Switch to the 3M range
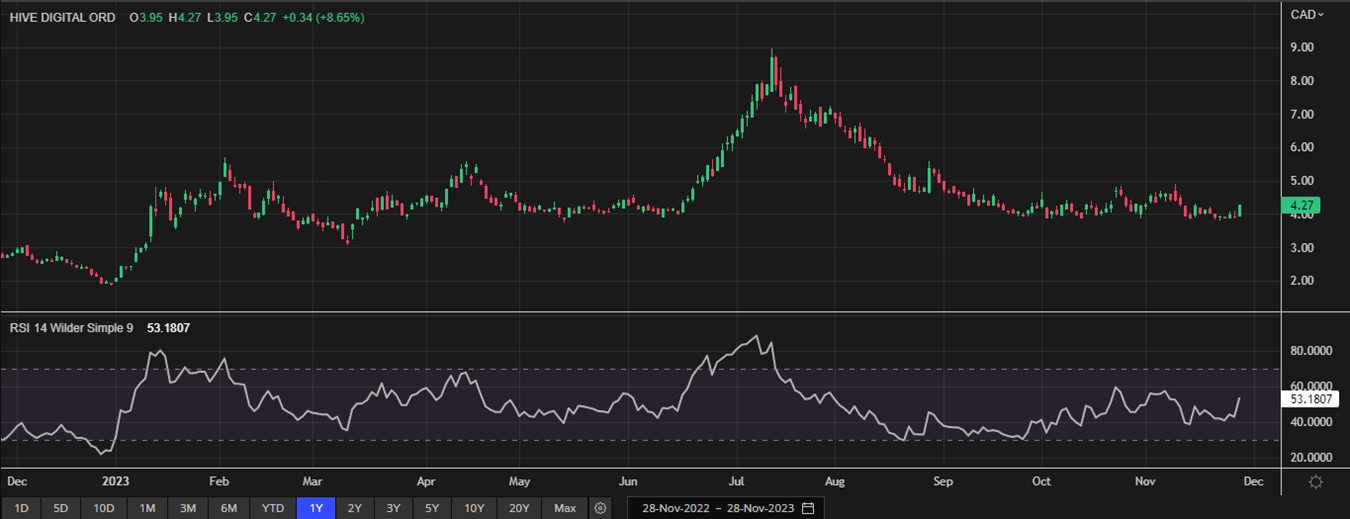Screen dimensions: 1350x519 click(187, 508)
